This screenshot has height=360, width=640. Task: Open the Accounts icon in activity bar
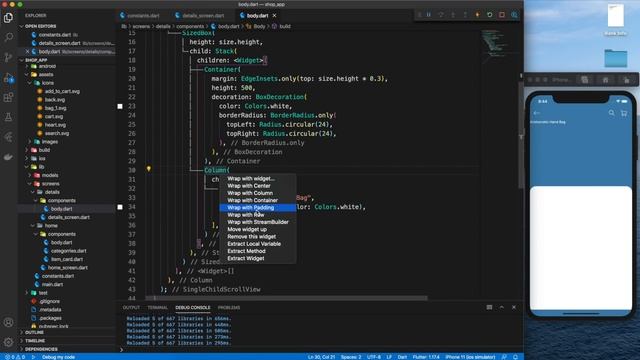[8, 322]
